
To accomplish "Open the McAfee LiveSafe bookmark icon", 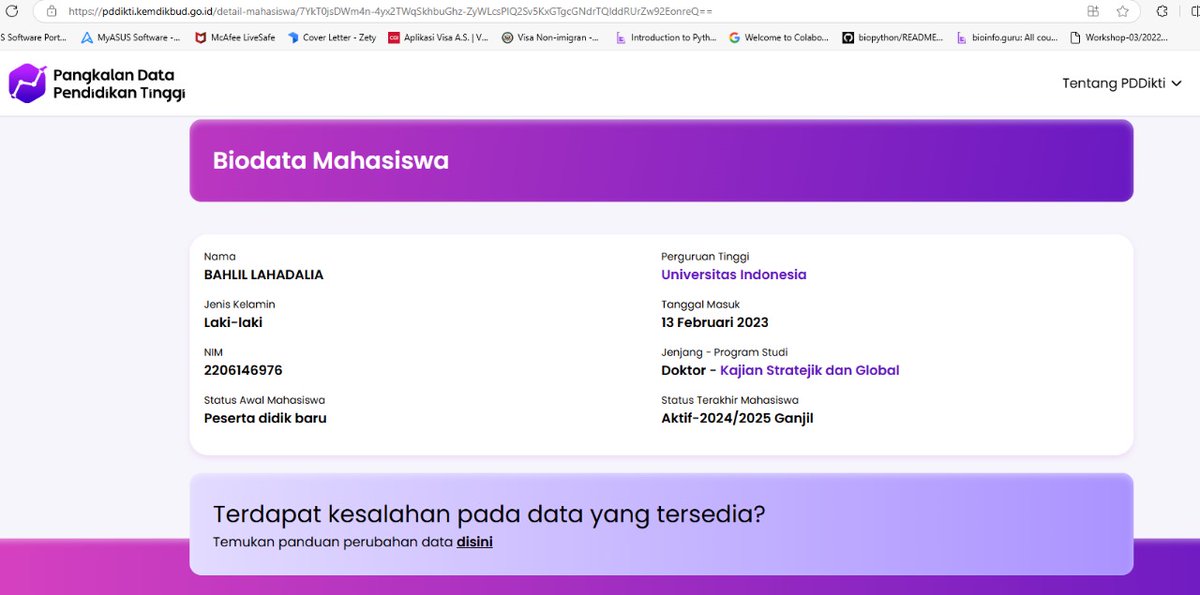I will [x=200, y=37].
